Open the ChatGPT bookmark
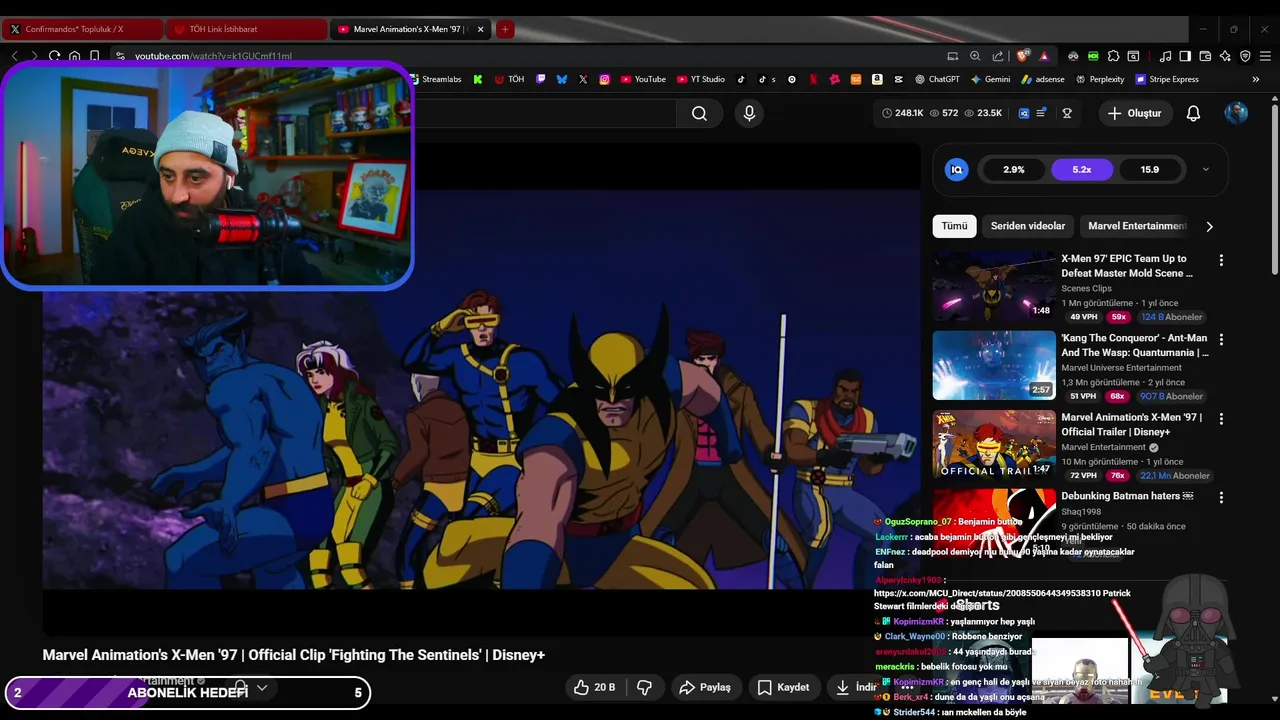 [936, 79]
